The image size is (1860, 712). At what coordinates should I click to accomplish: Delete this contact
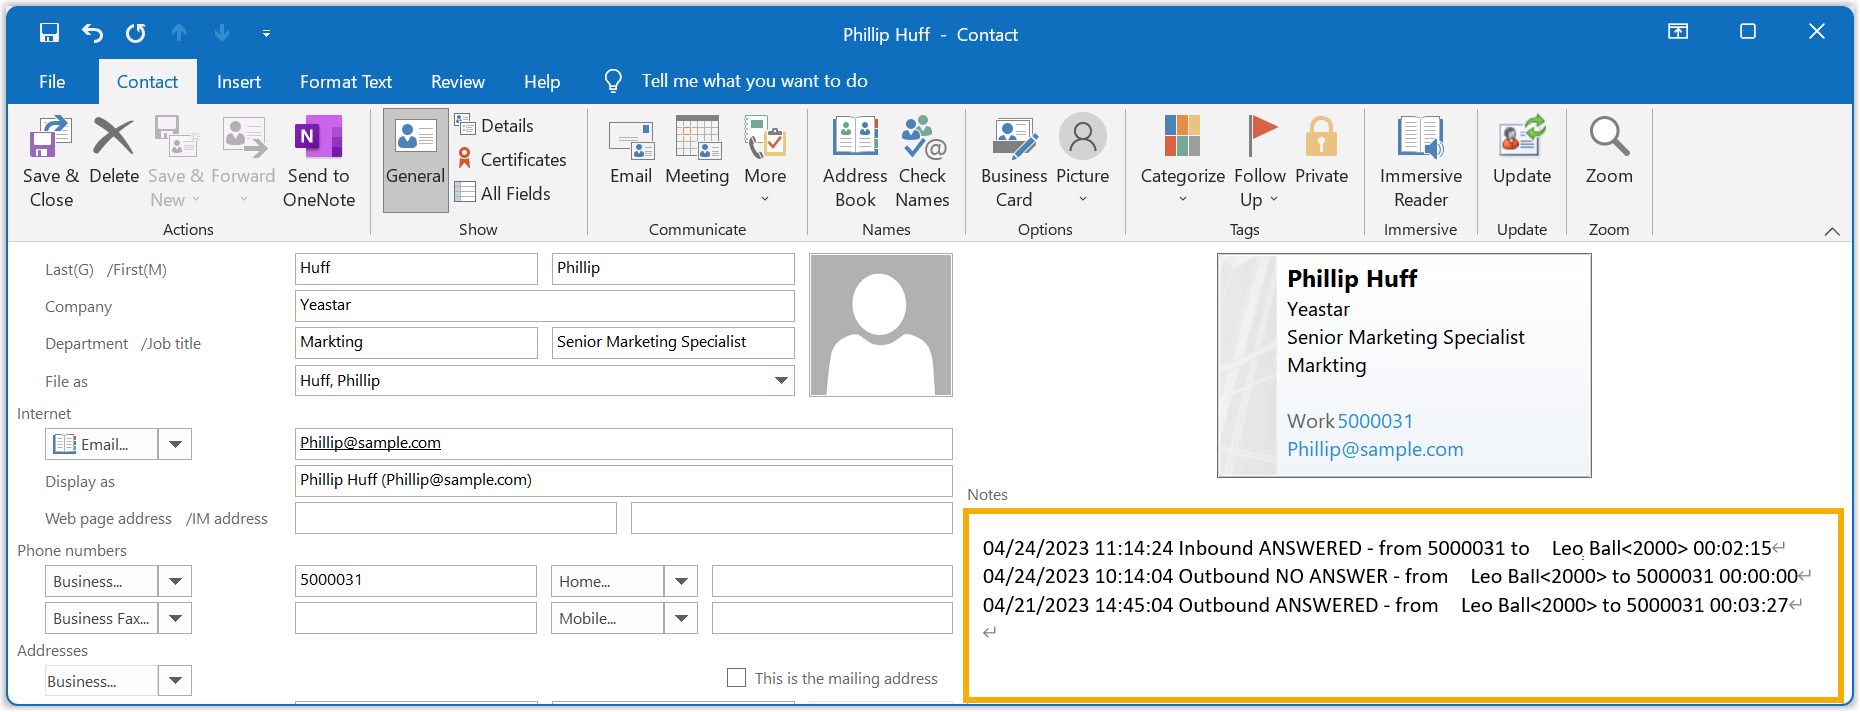point(114,150)
